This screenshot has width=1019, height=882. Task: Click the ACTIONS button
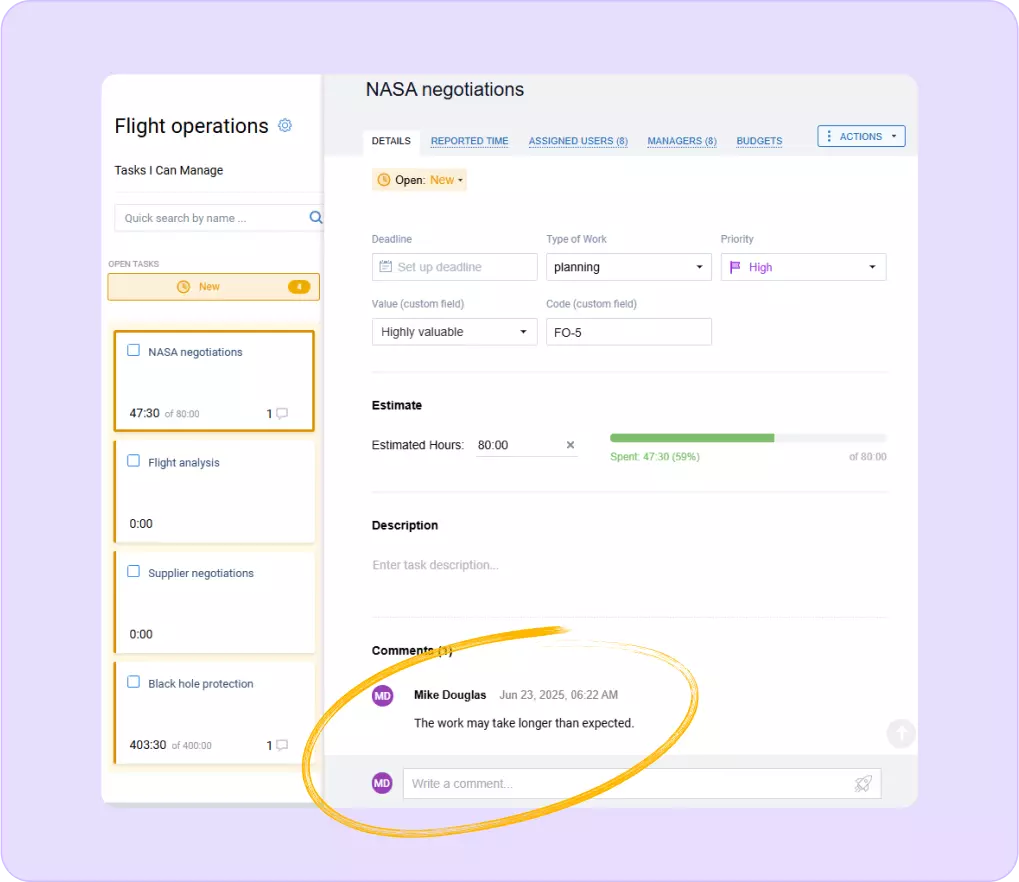(x=860, y=135)
